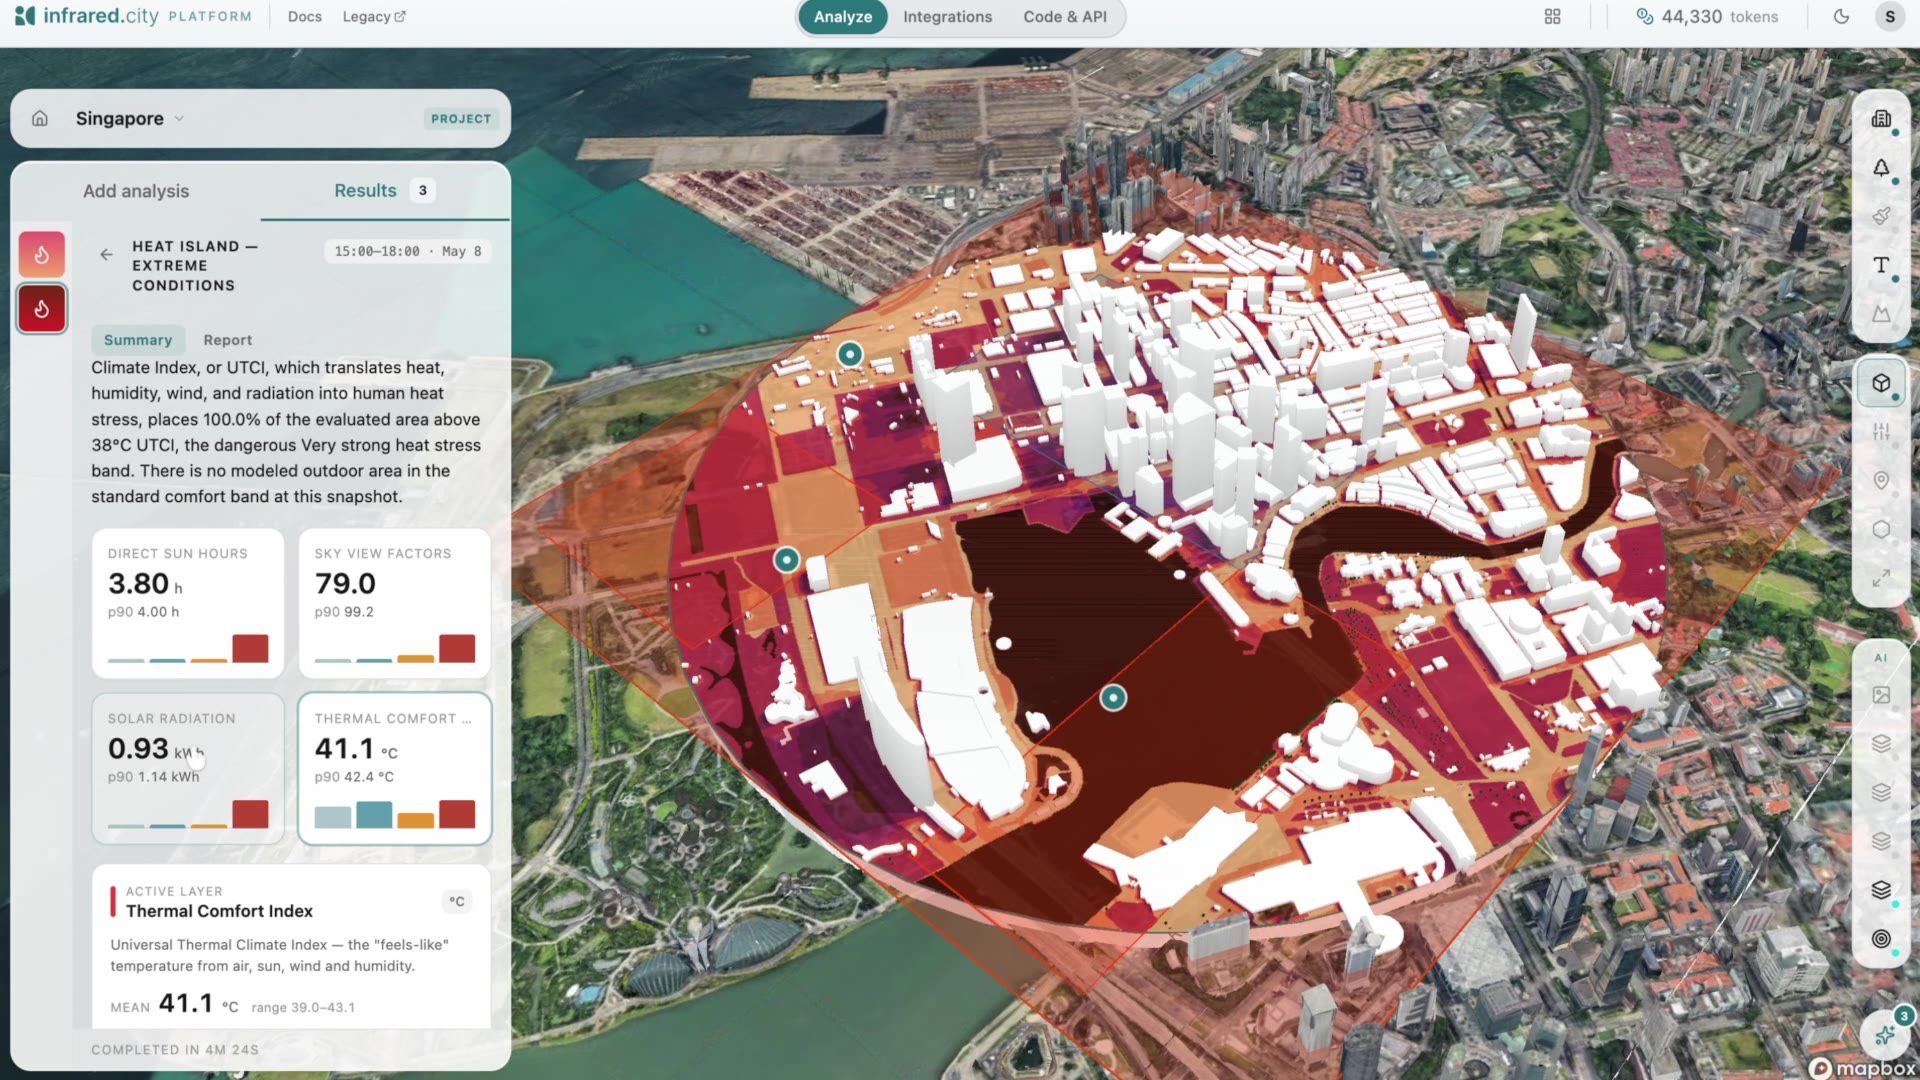The image size is (1920, 1080).
Task: Click the °C unit badge in Active Layer
Action: [457, 901]
